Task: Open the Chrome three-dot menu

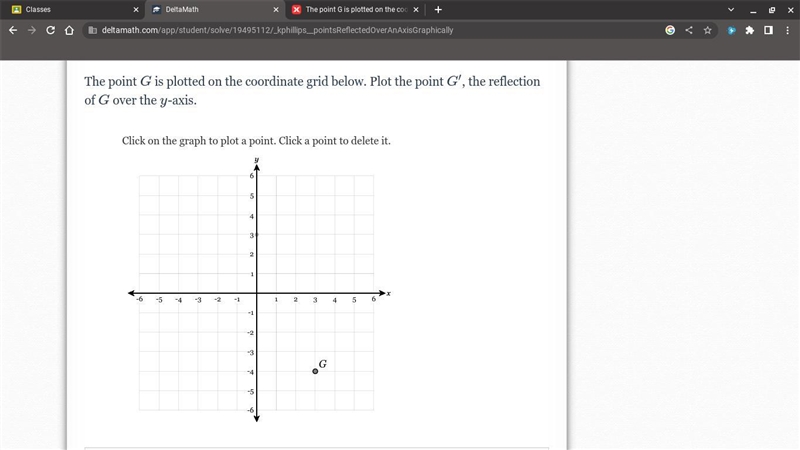Action: click(x=787, y=30)
